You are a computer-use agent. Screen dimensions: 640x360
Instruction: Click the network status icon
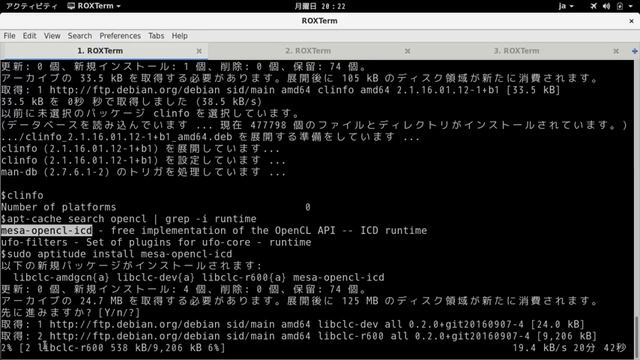tap(593, 6)
